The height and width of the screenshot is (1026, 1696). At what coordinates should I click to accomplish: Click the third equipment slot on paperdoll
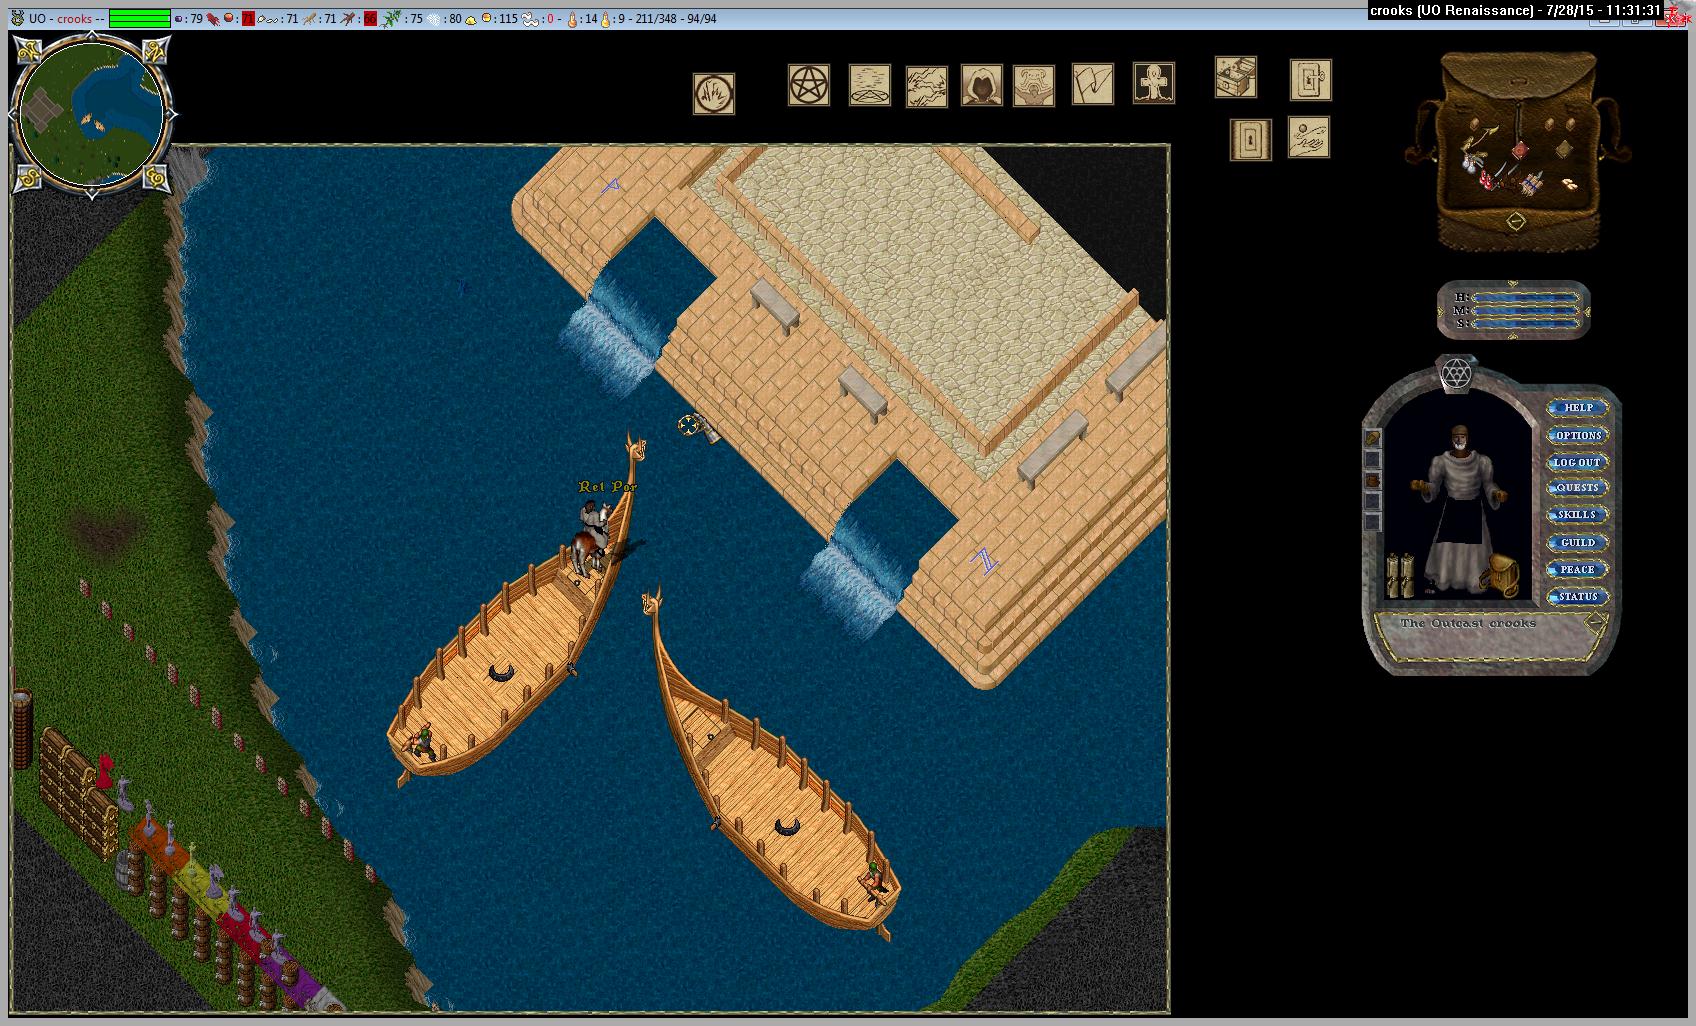point(1373,480)
